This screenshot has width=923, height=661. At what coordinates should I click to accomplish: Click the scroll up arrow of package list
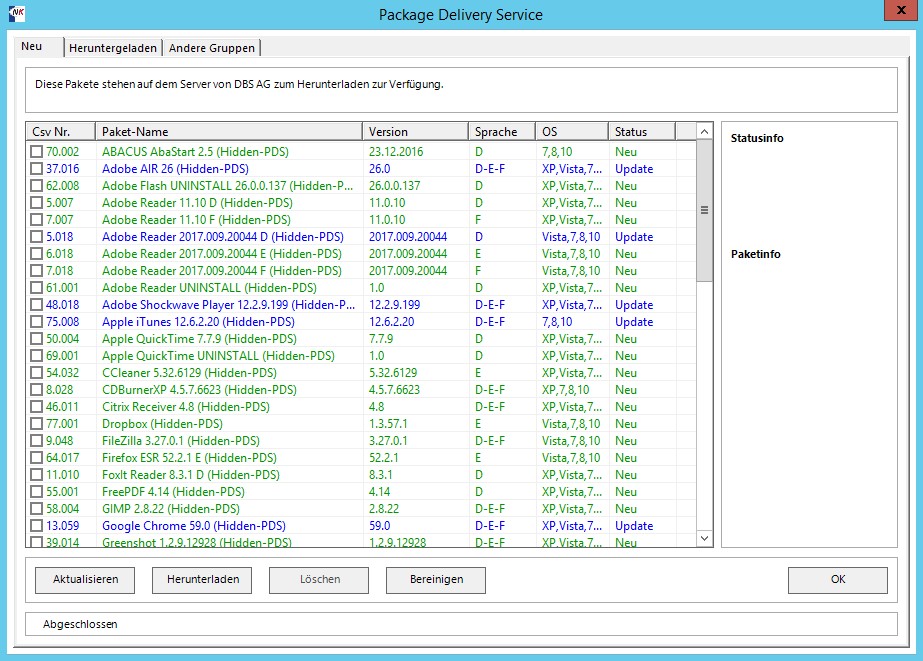704,131
